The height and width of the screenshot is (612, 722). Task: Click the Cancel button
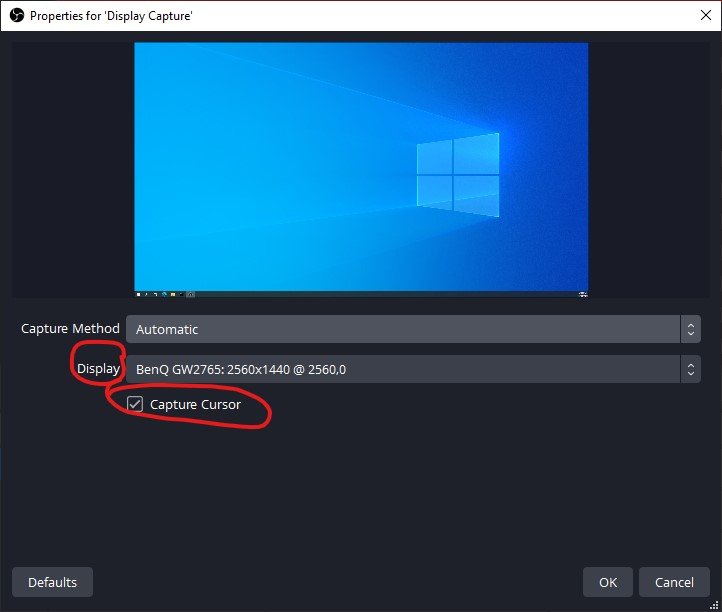pyautogui.click(x=674, y=582)
